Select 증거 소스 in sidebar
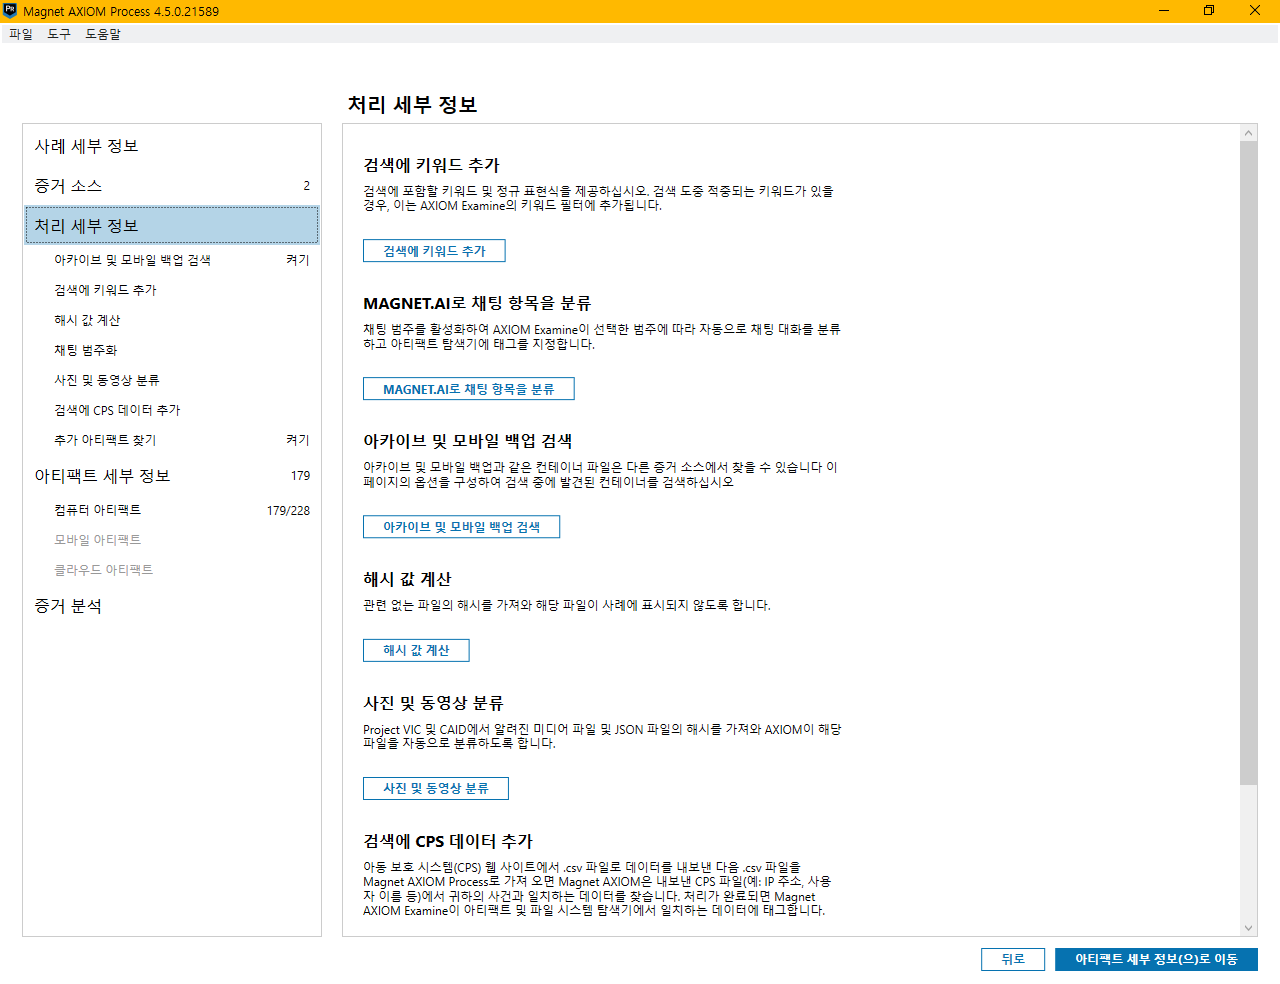The height and width of the screenshot is (984, 1280). (172, 186)
